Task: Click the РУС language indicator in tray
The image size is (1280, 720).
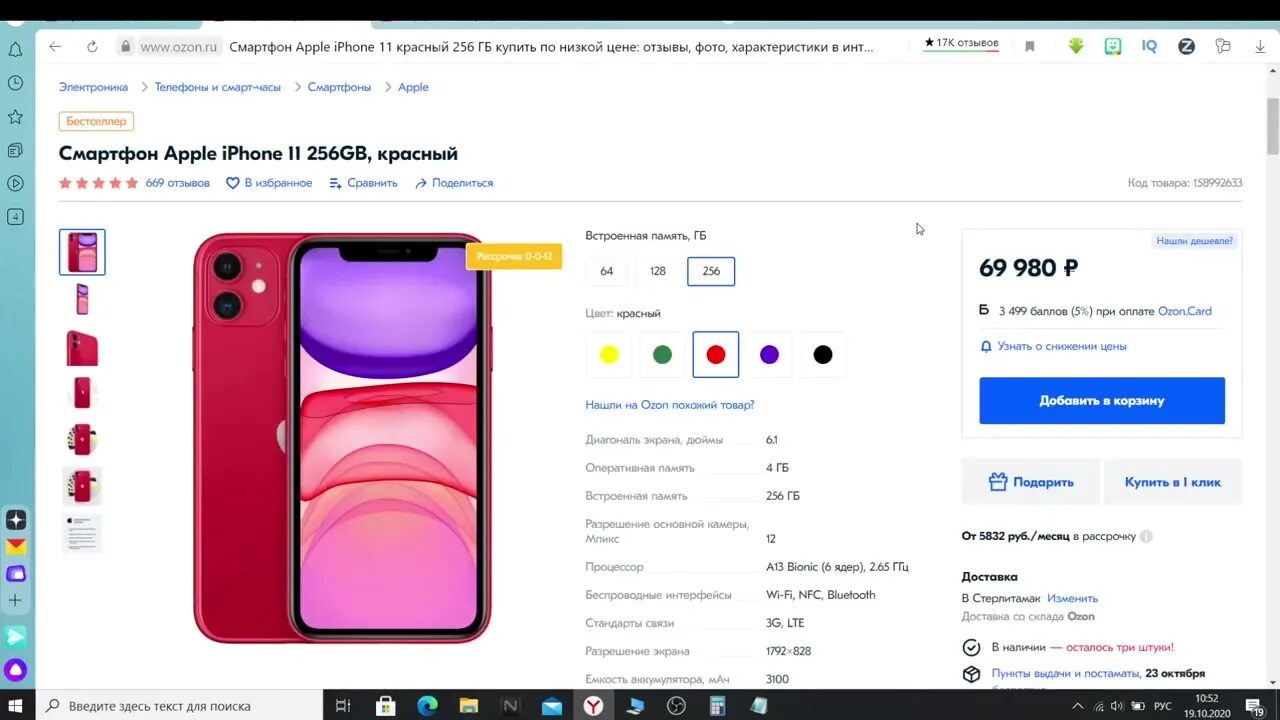Action: pyautogui.click(x=1163, y=706)
